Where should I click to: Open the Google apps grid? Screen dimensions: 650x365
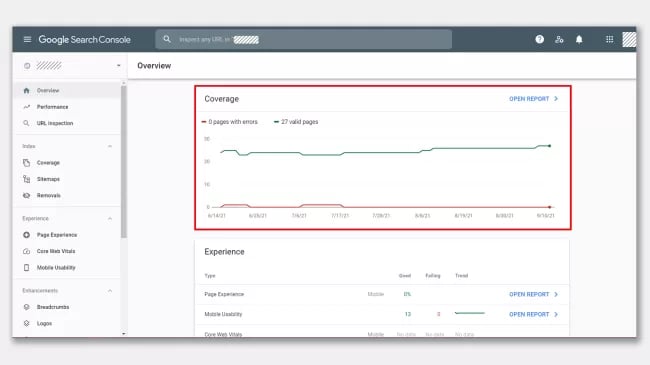click(x=609, y=39)
